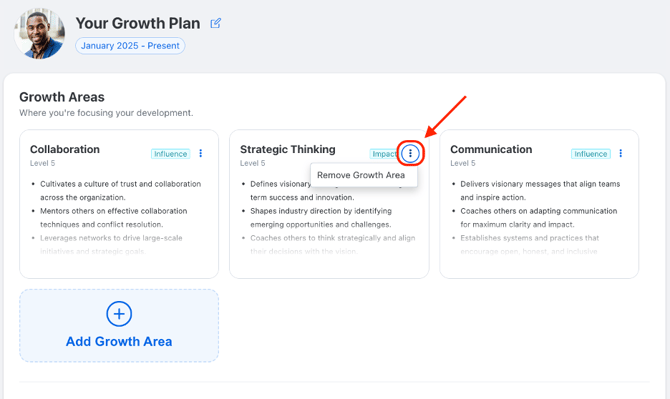Click the Influence tag on Collaboration card

pos(170,154)
